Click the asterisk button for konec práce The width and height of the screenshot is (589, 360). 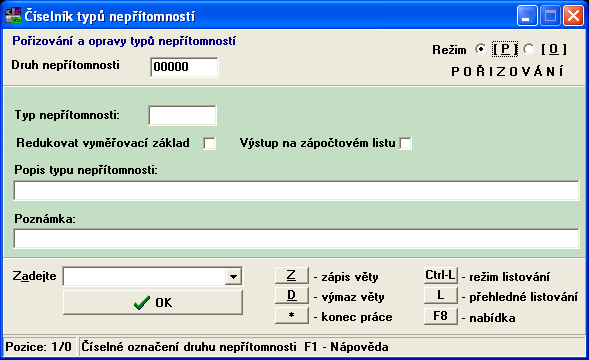(x=291, y=316)
